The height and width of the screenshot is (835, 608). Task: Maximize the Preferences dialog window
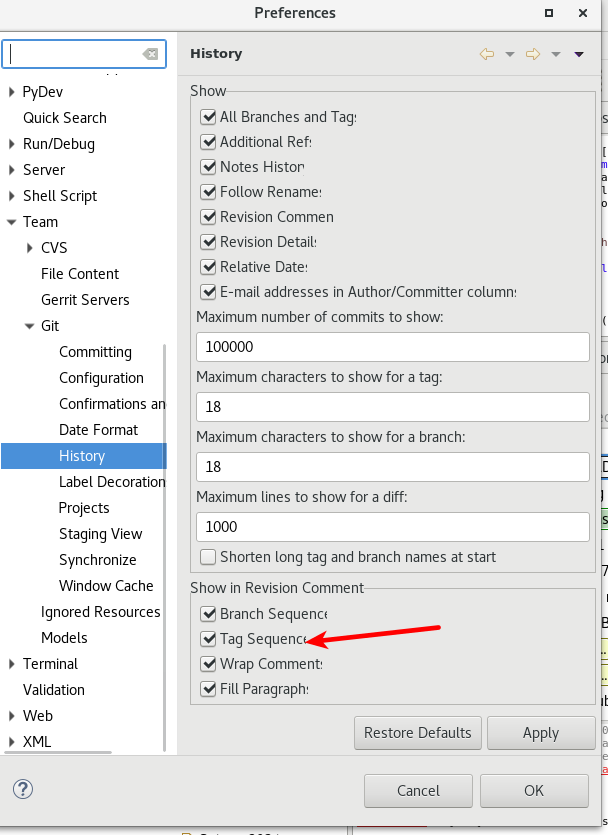pos(549,13)
